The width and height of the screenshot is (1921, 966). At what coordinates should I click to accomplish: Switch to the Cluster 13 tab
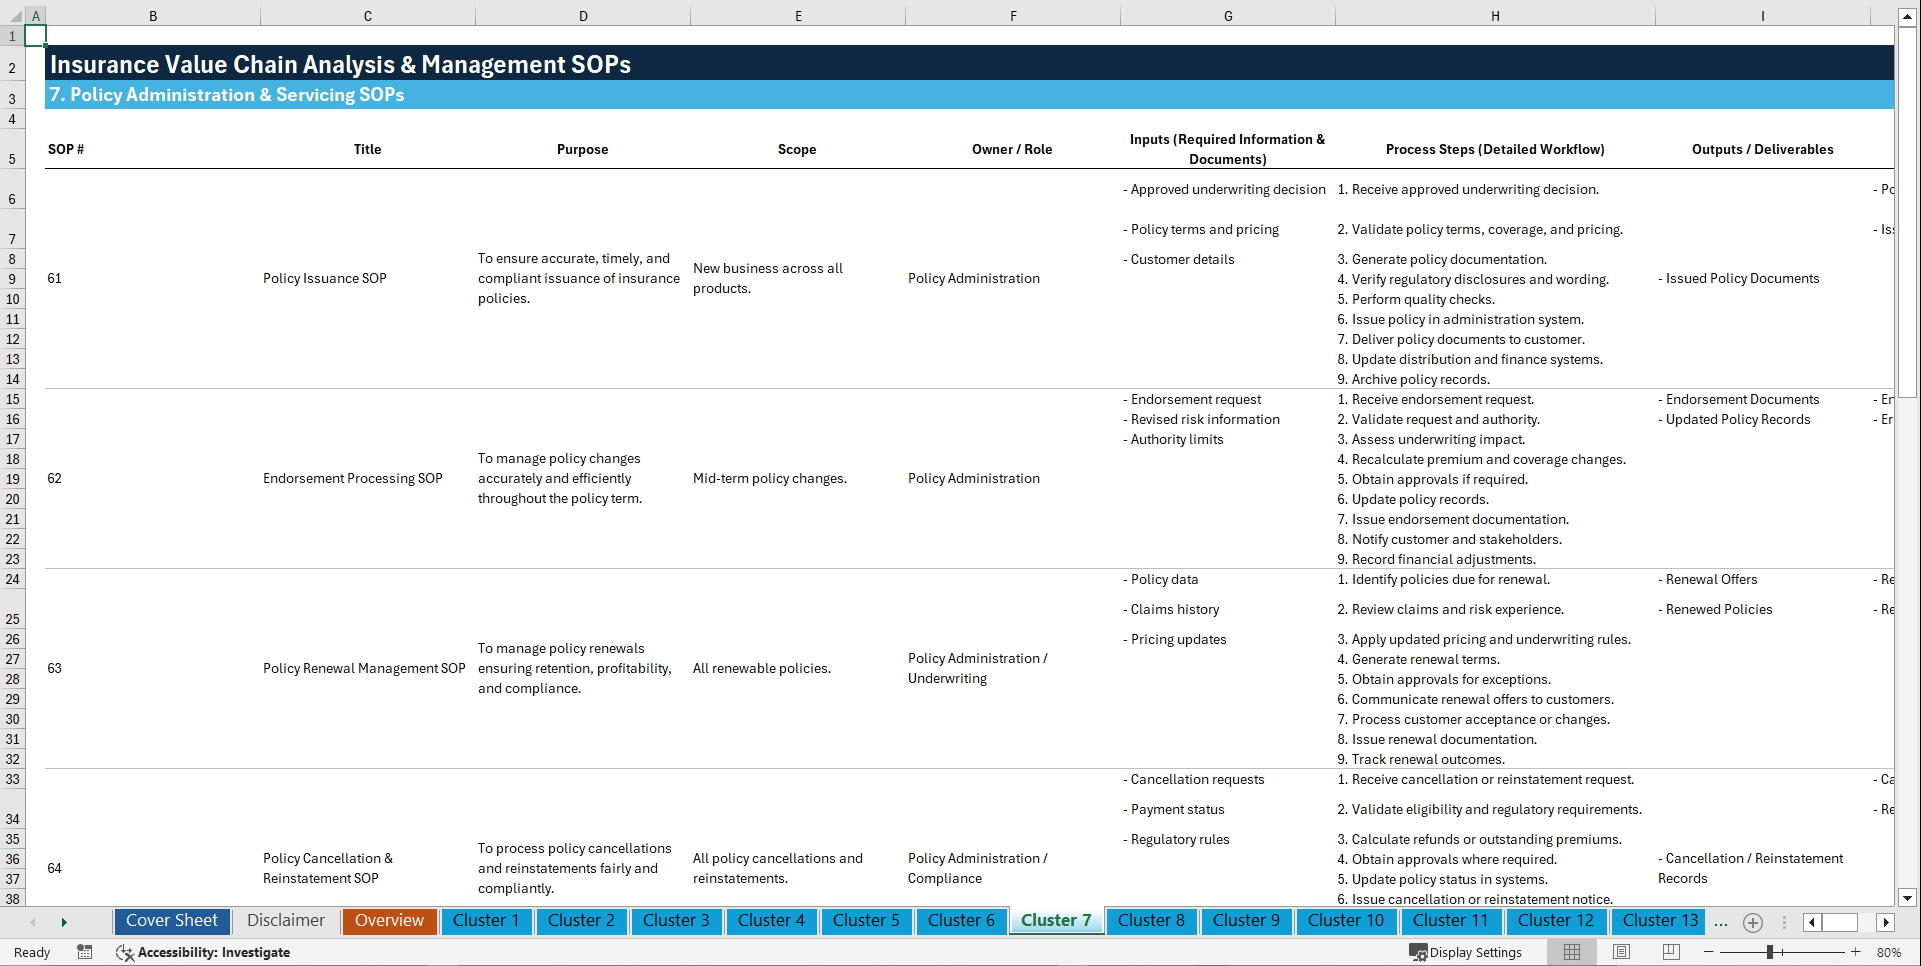1658,921
